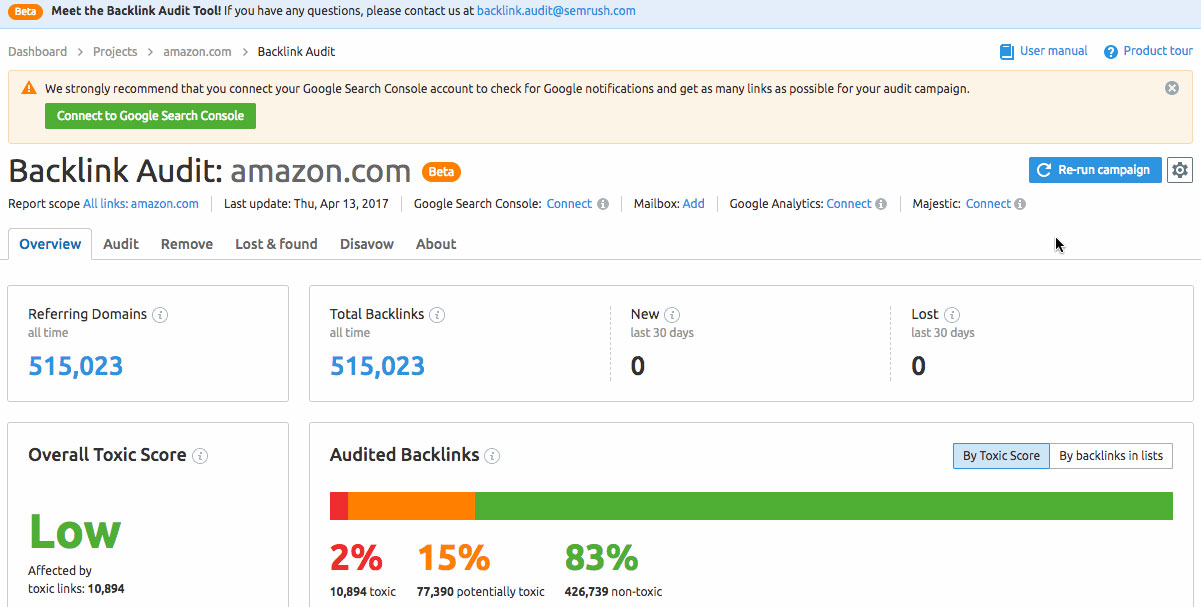Click info icon next to Lost backlinks
Screen dimensions: 1201x607
[952, 314]
